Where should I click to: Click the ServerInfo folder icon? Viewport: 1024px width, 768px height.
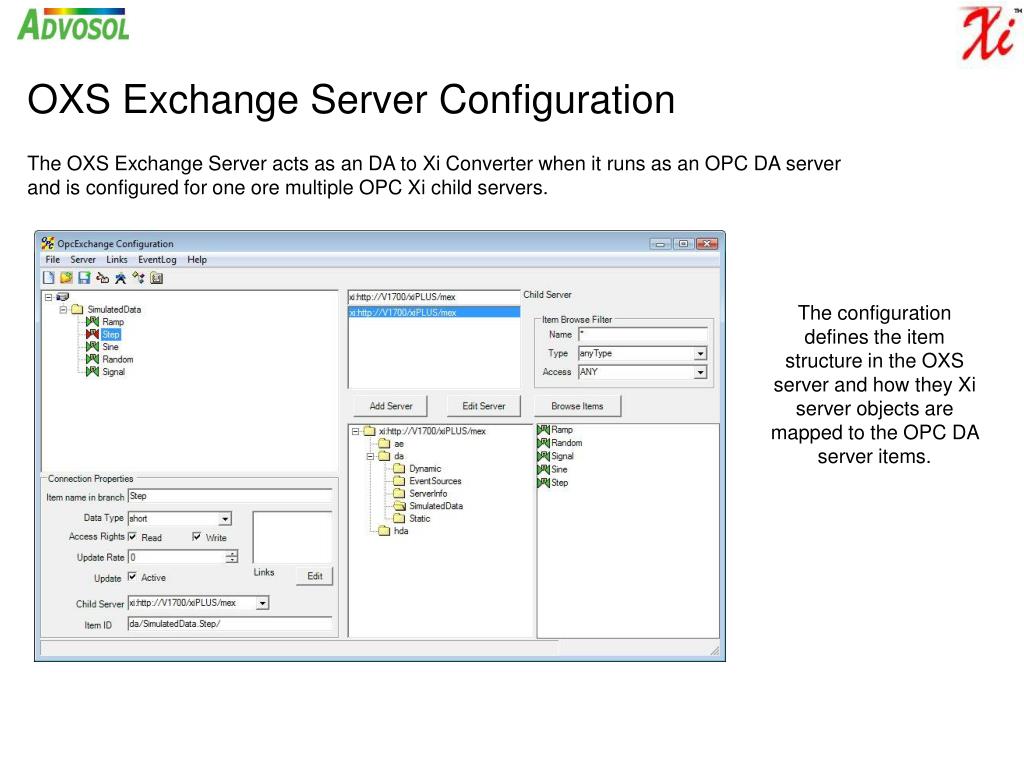399,493
